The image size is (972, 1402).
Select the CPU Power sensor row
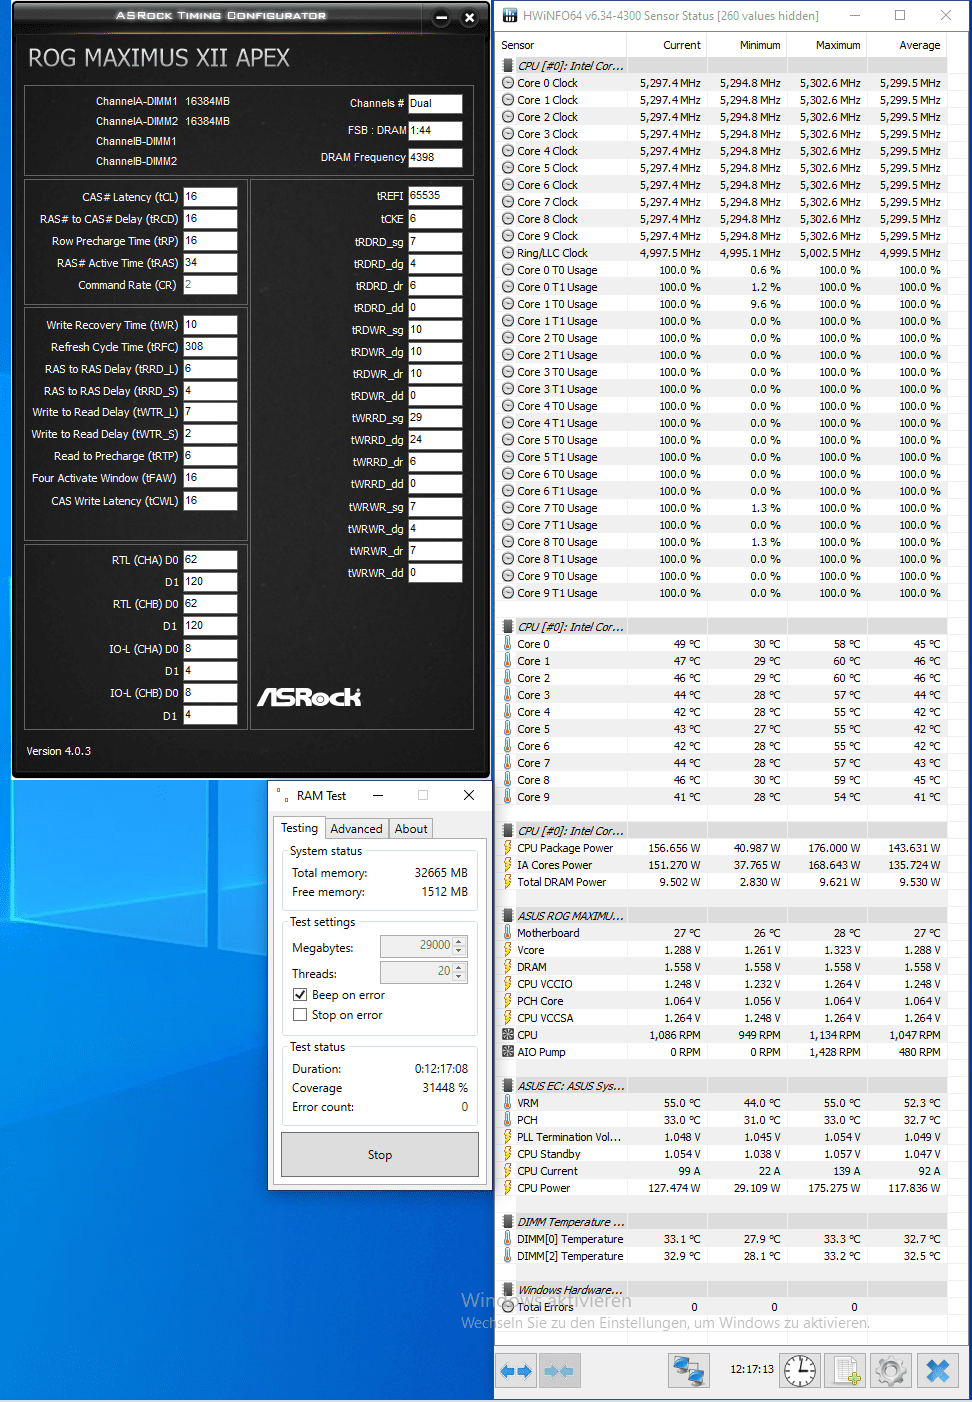[722, 1188]
